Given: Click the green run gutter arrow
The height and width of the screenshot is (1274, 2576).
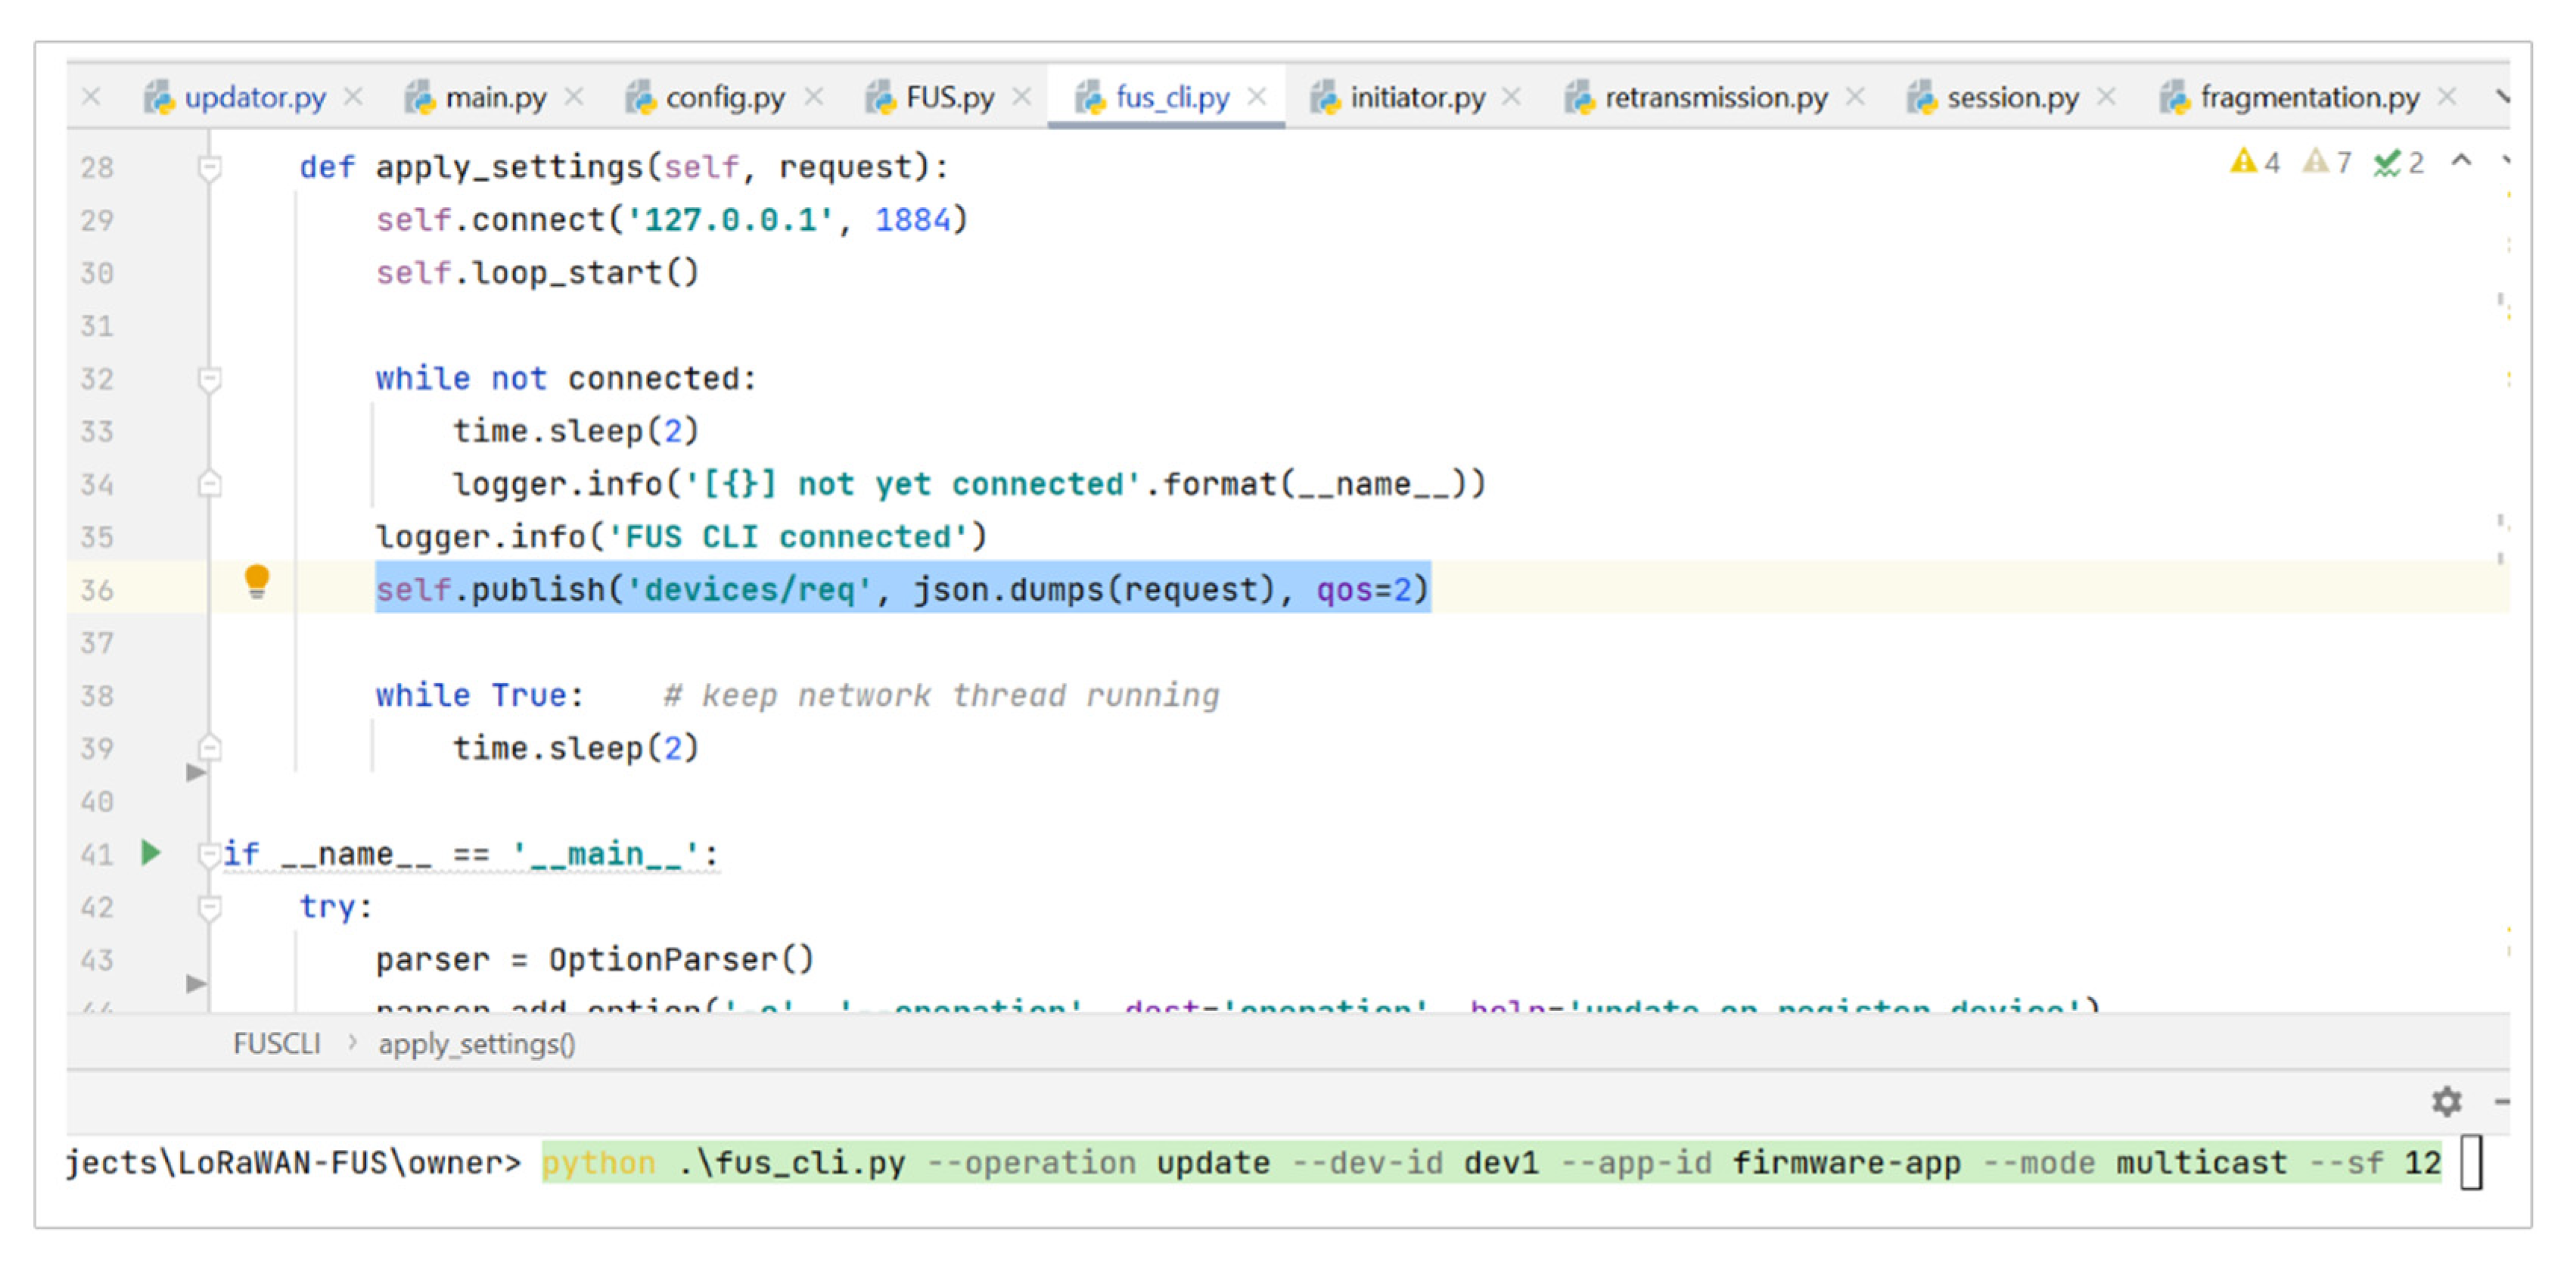Looking at the screenshot, I should coord(151,853).
